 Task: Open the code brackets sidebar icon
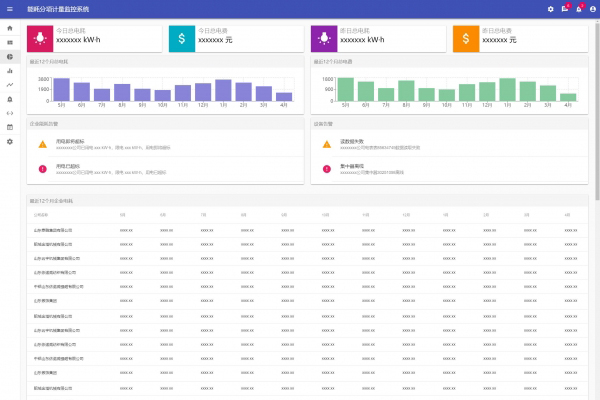(10, 113)
